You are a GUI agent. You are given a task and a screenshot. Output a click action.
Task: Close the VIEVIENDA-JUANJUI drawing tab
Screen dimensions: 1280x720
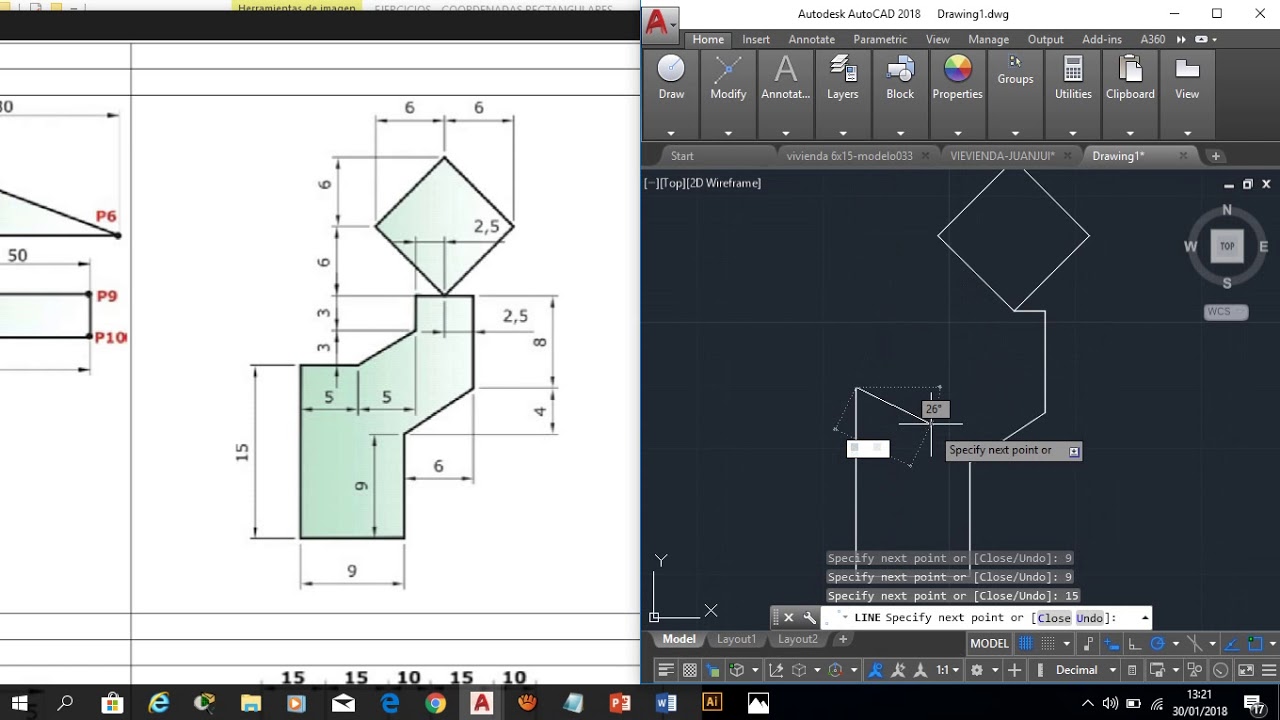tap(1067, 156)
